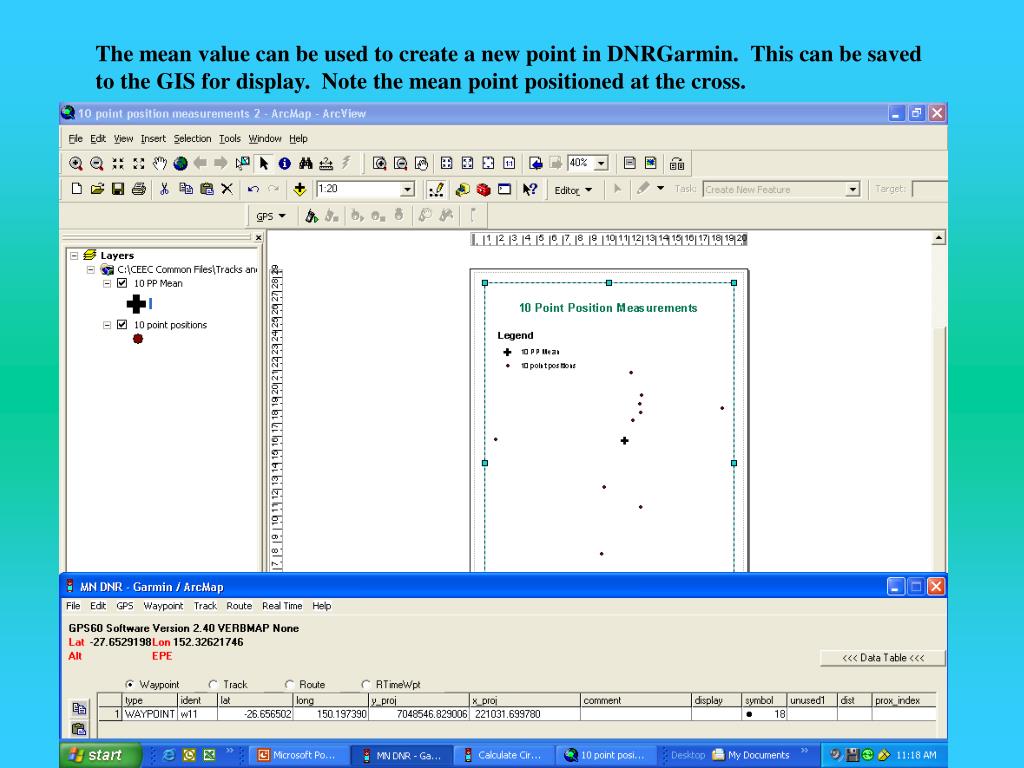Viewport: 1024px width, 768px height.
Task: Select the Route radio button
Action: tap(289, 684)
